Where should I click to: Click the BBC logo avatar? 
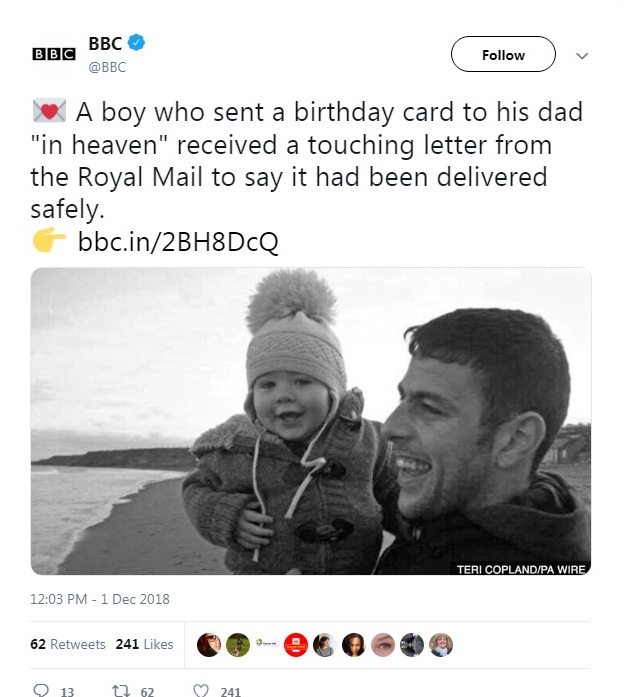point(54,54)
